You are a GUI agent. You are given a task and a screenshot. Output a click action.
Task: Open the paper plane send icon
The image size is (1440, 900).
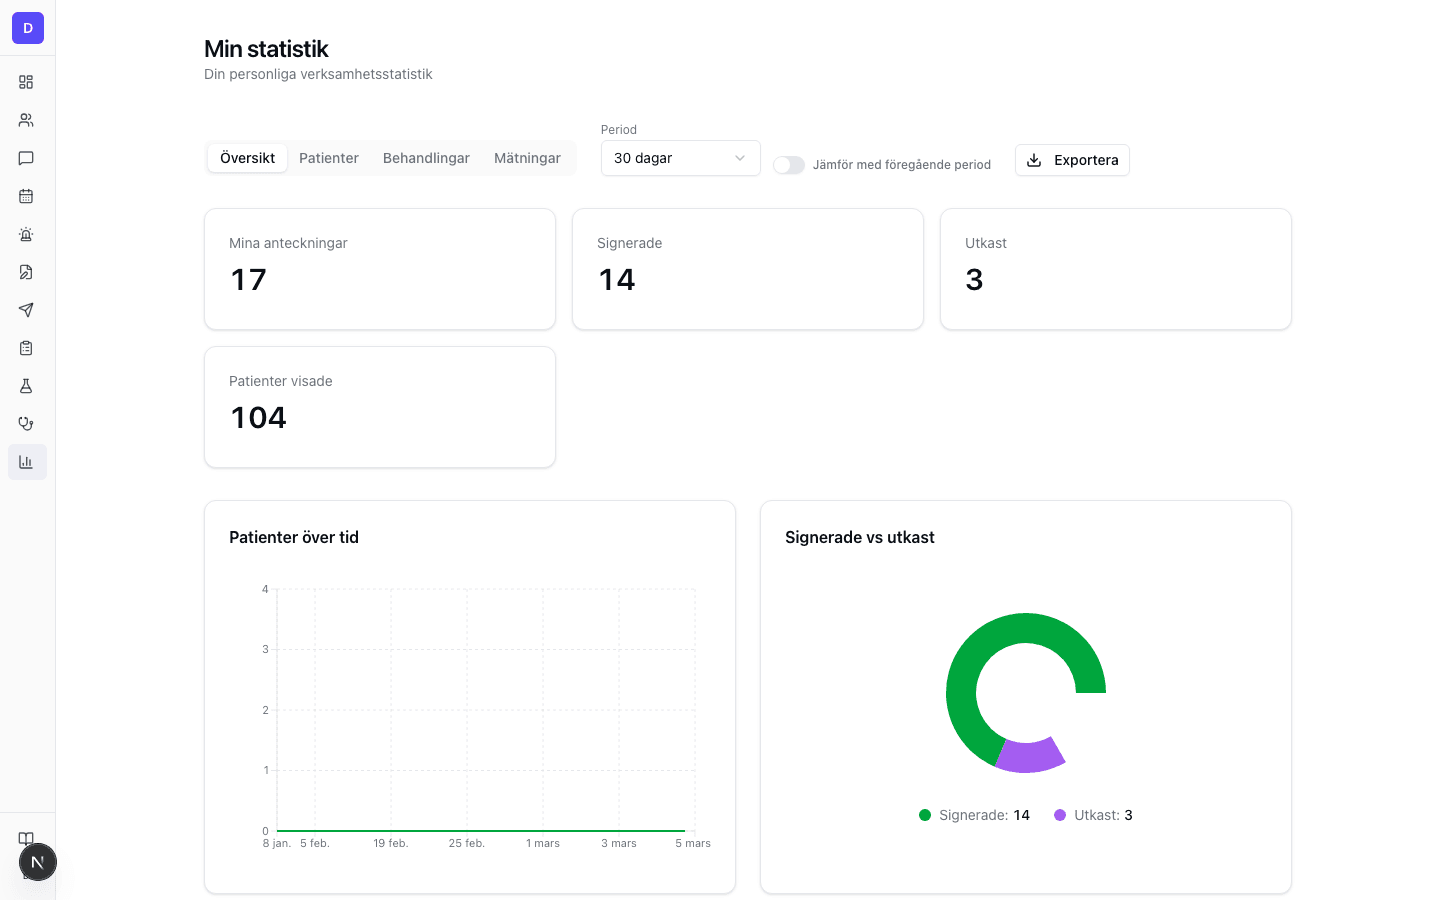[26, 310]
